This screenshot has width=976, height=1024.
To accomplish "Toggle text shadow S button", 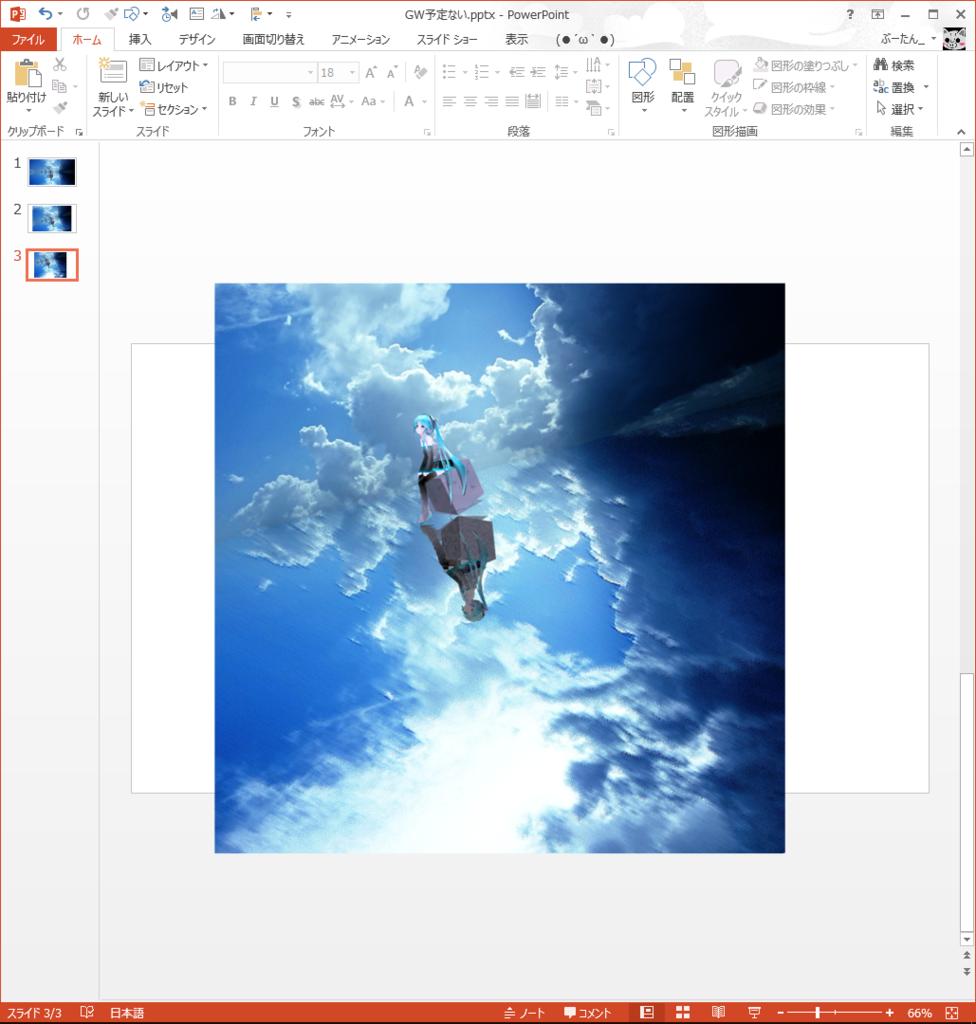I will [296, 101].
